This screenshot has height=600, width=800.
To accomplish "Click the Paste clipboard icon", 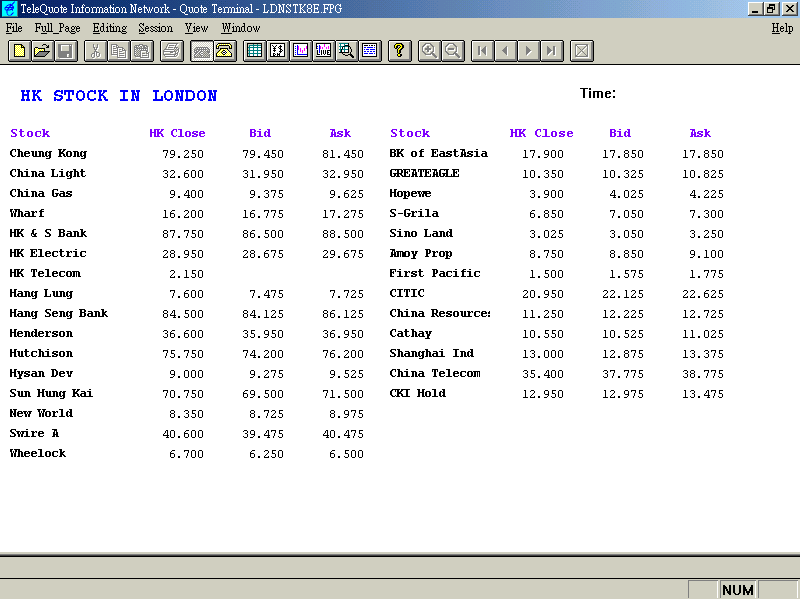I will [142, 51].
